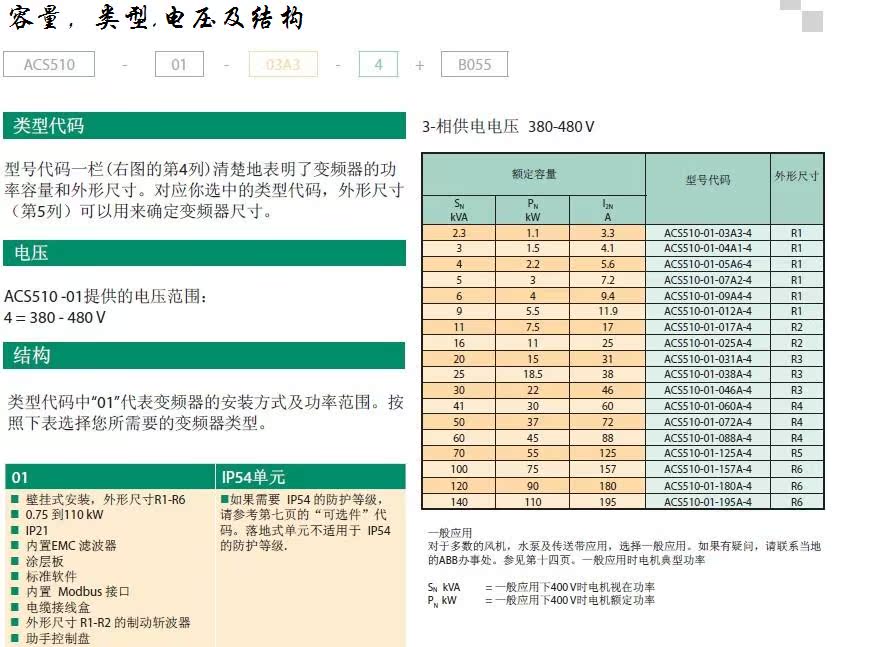880x647 pixels.
Task: Click the 额定容量 table header
Action: coord(534,174)
